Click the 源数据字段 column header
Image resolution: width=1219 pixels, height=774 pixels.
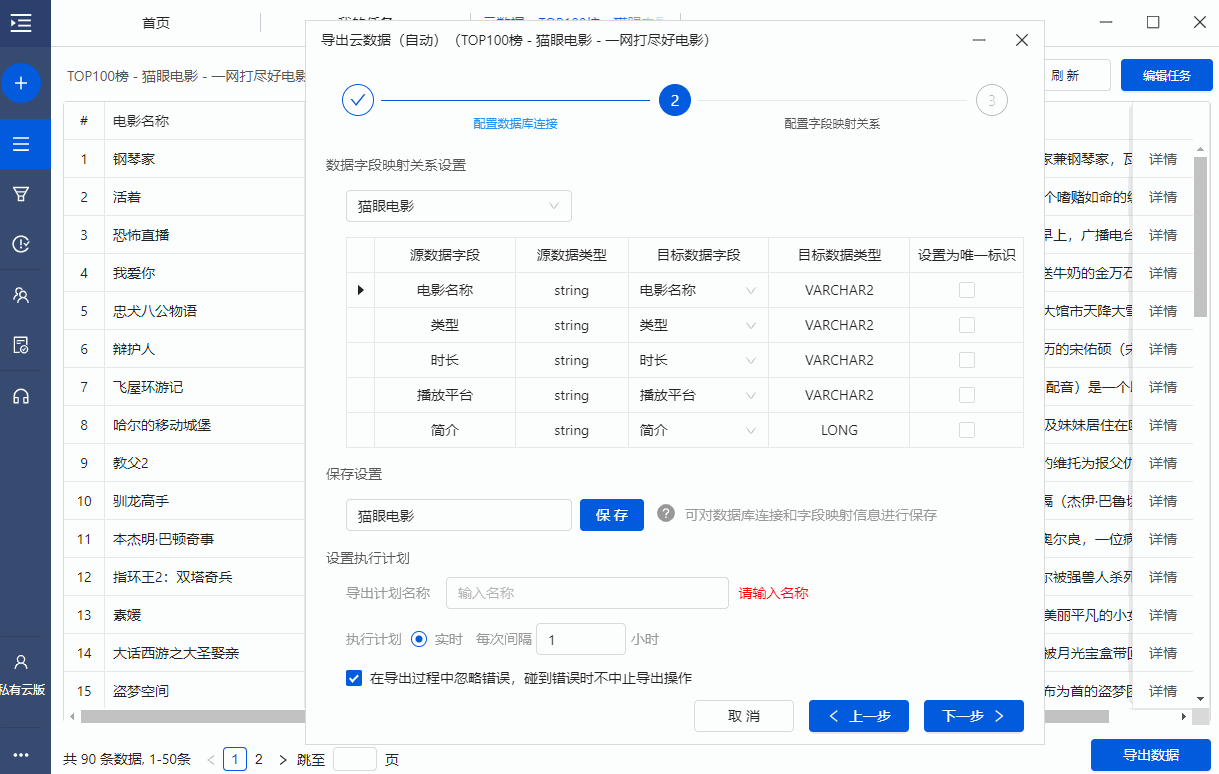click(445, 255)
